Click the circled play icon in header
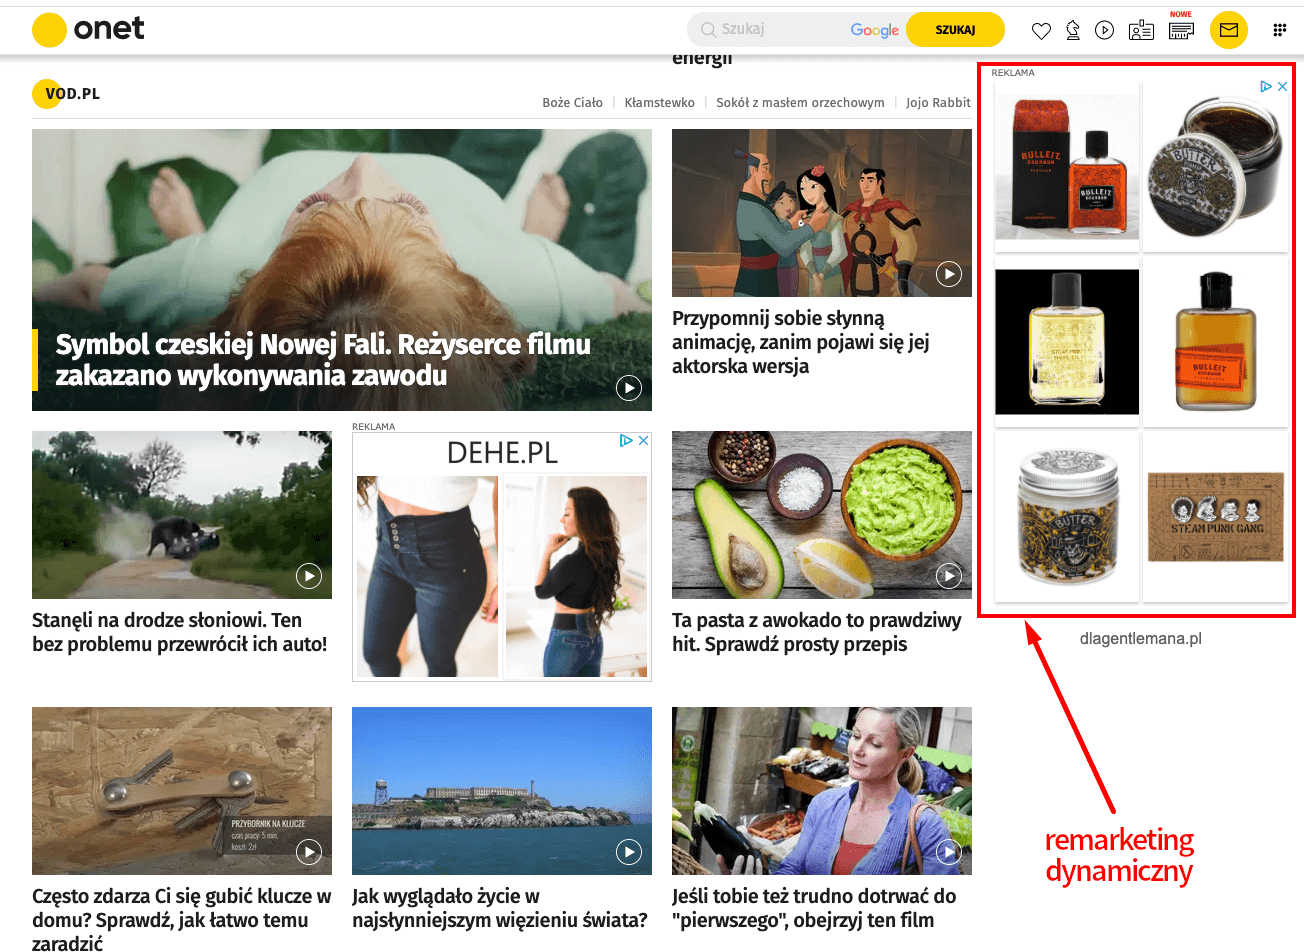 (x=1104, y=30)
